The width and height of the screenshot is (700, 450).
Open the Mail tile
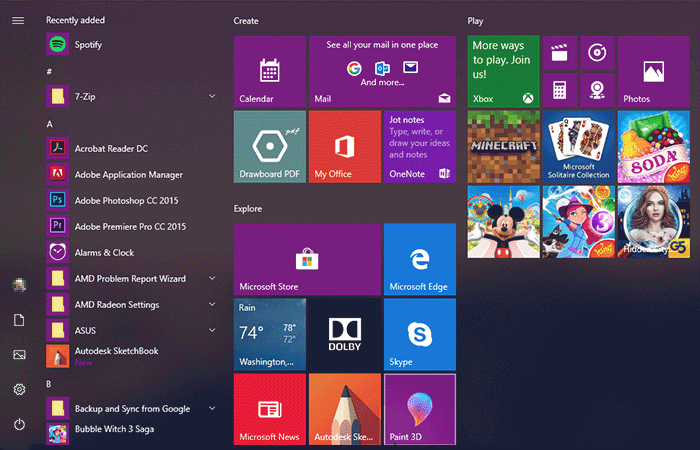(382, 71)
